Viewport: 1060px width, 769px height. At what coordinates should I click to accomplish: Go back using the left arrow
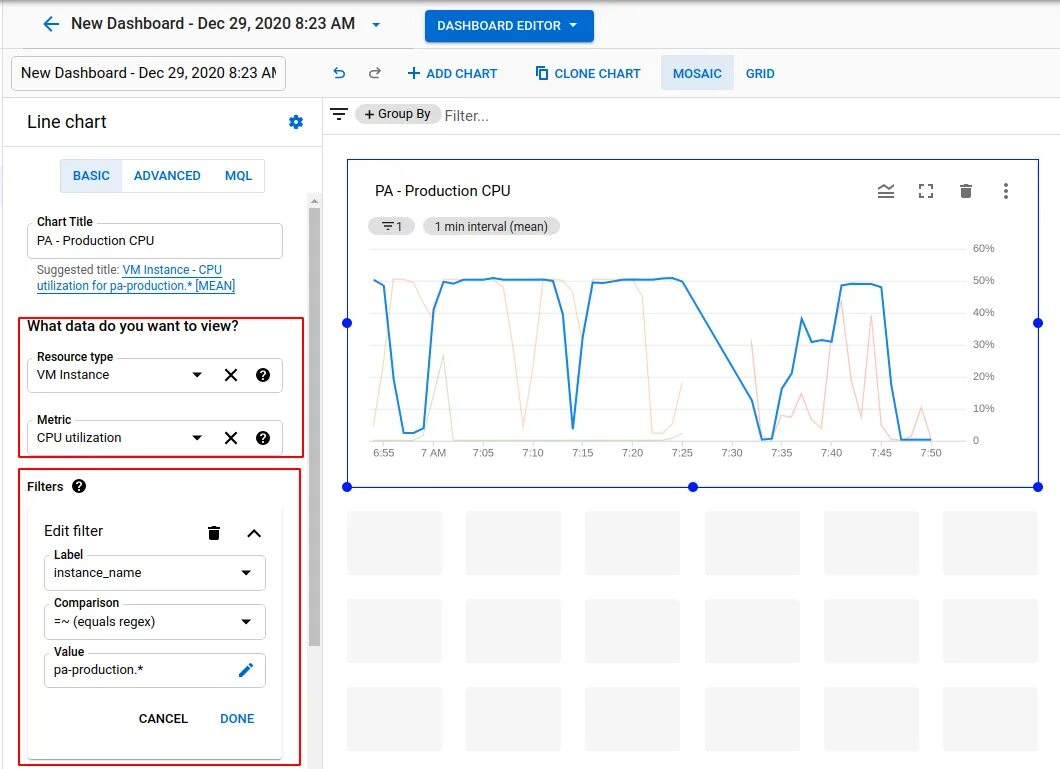point(51,24)
